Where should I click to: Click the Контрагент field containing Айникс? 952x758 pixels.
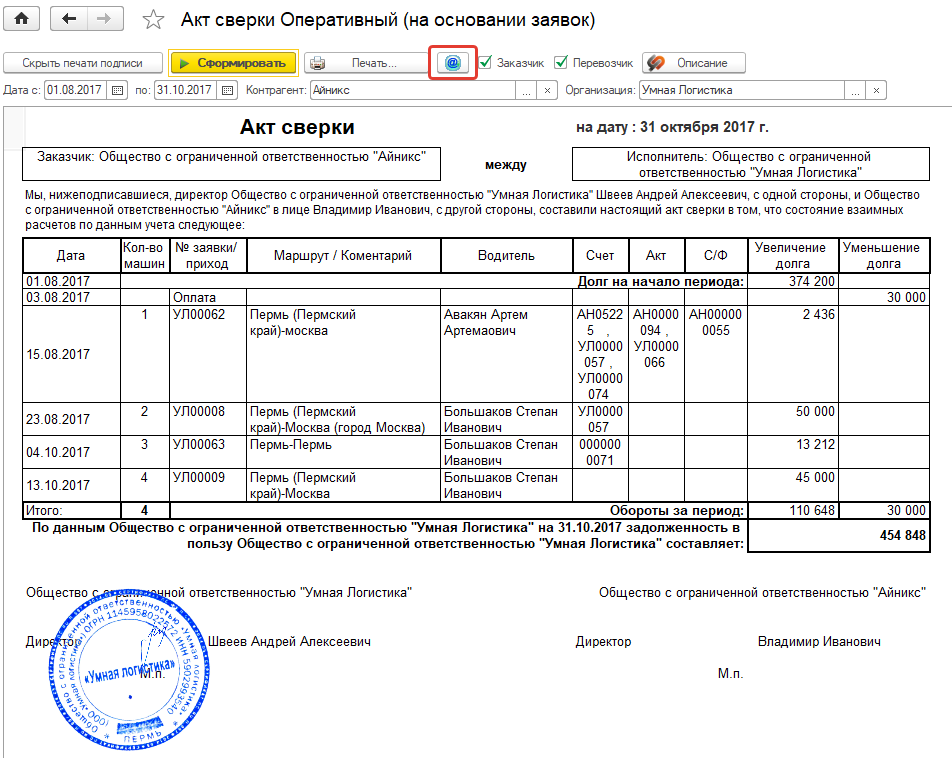413,90
